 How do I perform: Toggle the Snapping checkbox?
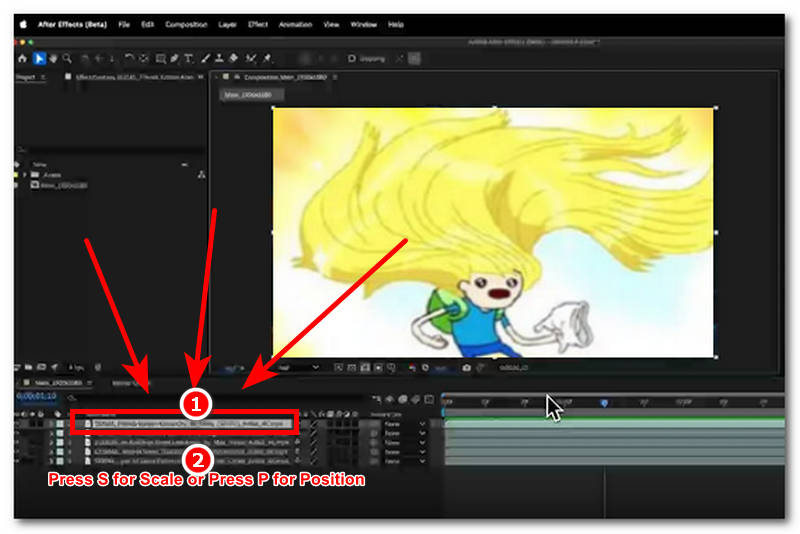pos(352,59)
